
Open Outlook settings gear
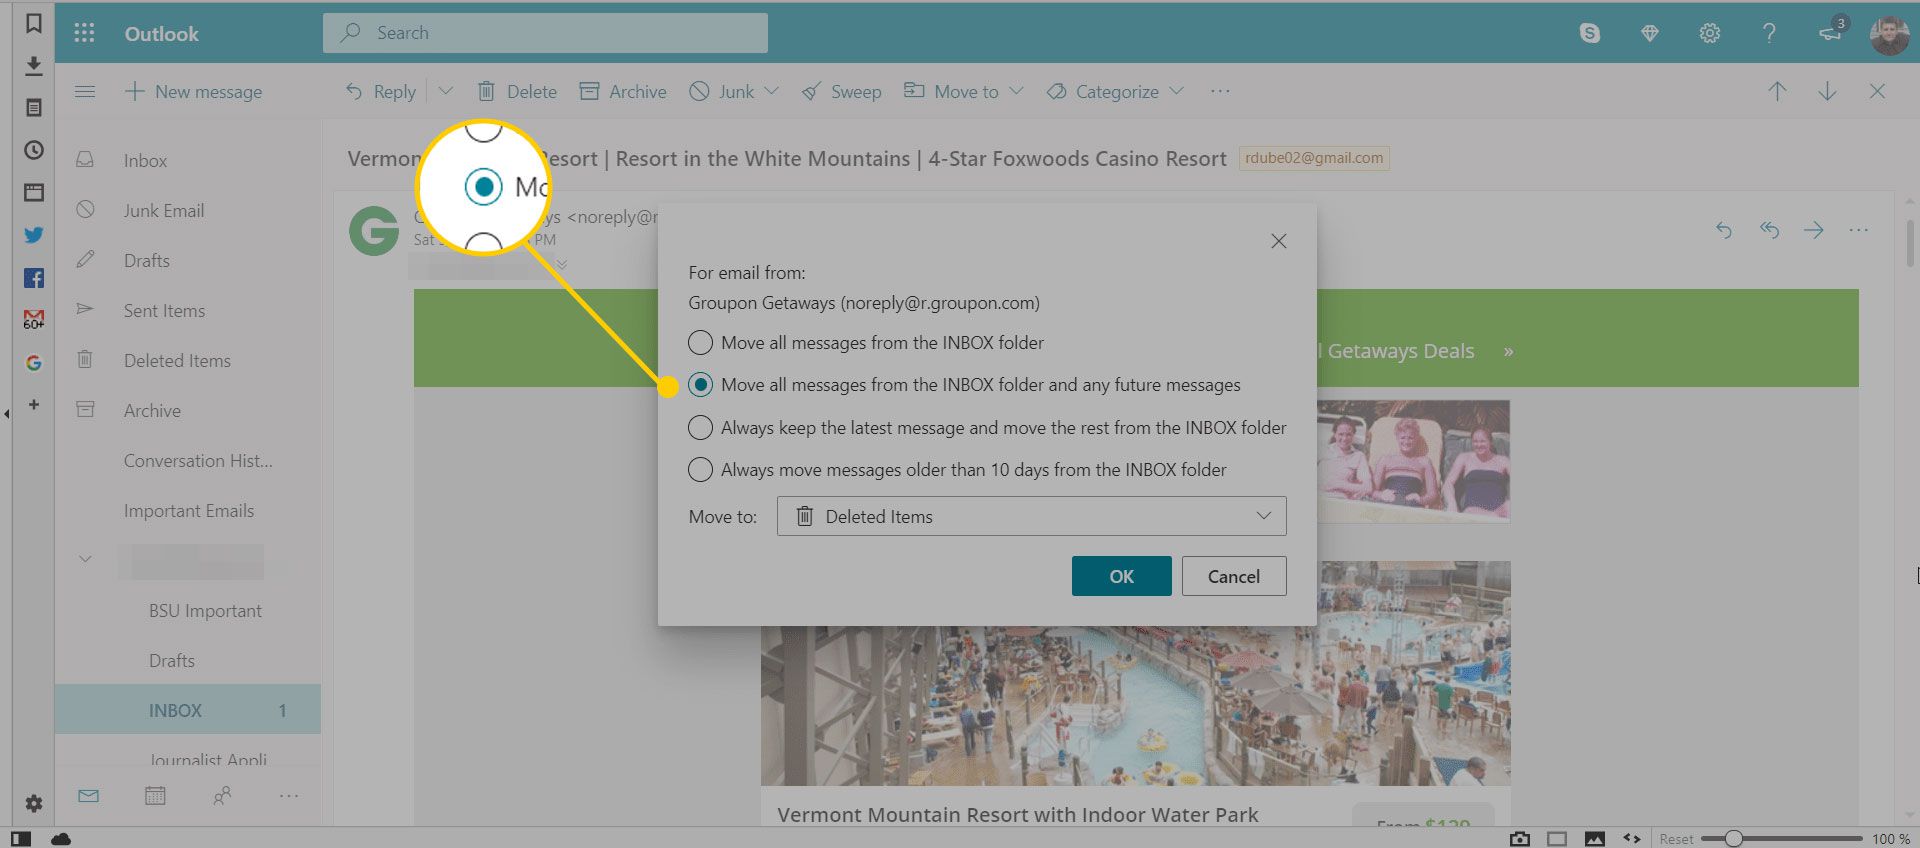[x=1710, y=33]
